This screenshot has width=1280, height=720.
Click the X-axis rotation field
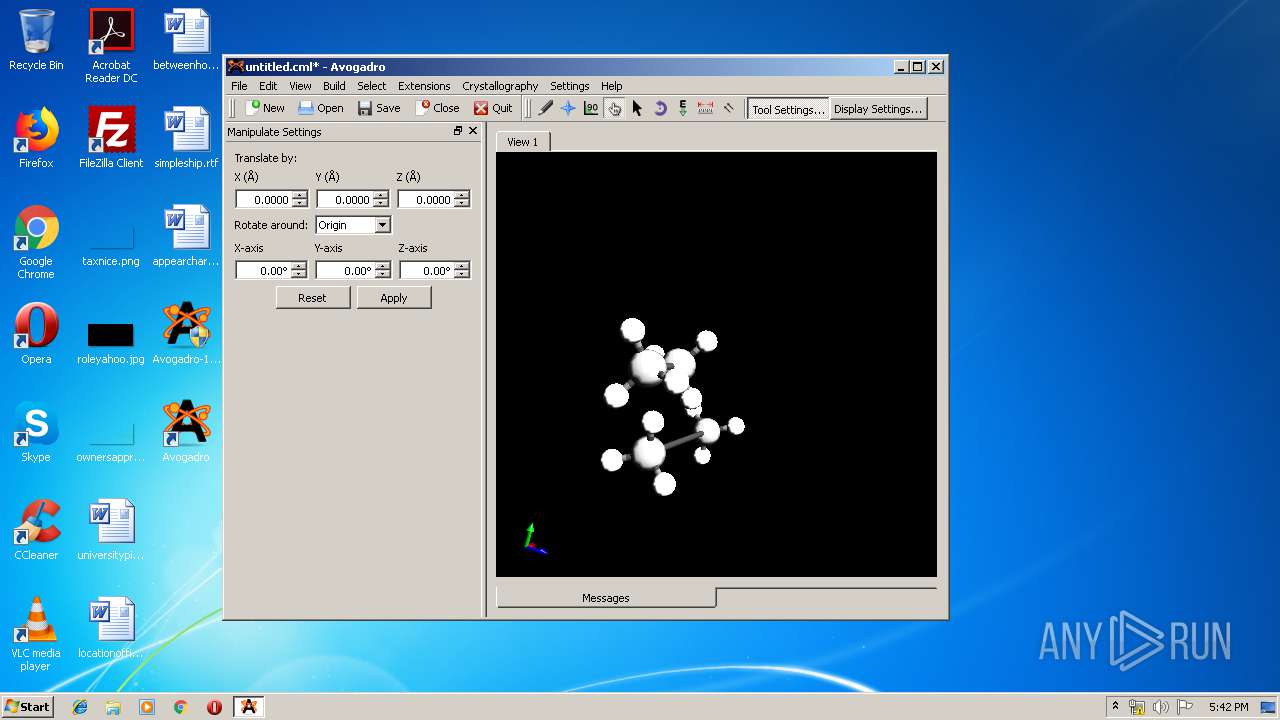point(264,270)
